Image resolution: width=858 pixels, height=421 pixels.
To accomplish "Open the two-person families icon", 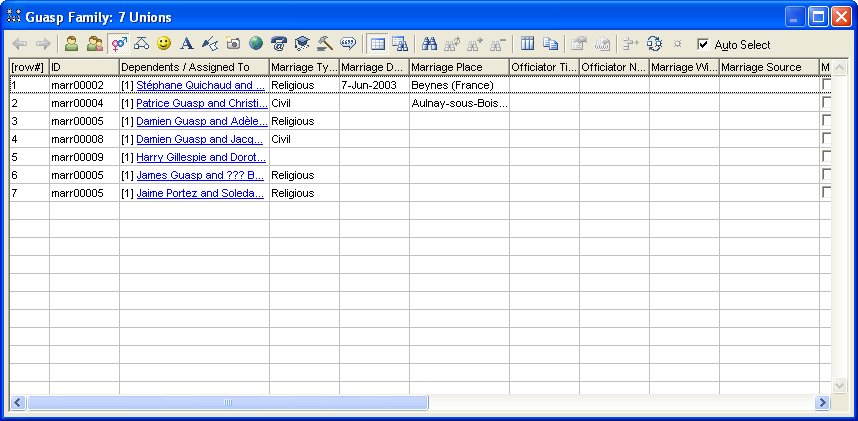I will [94, 44].
